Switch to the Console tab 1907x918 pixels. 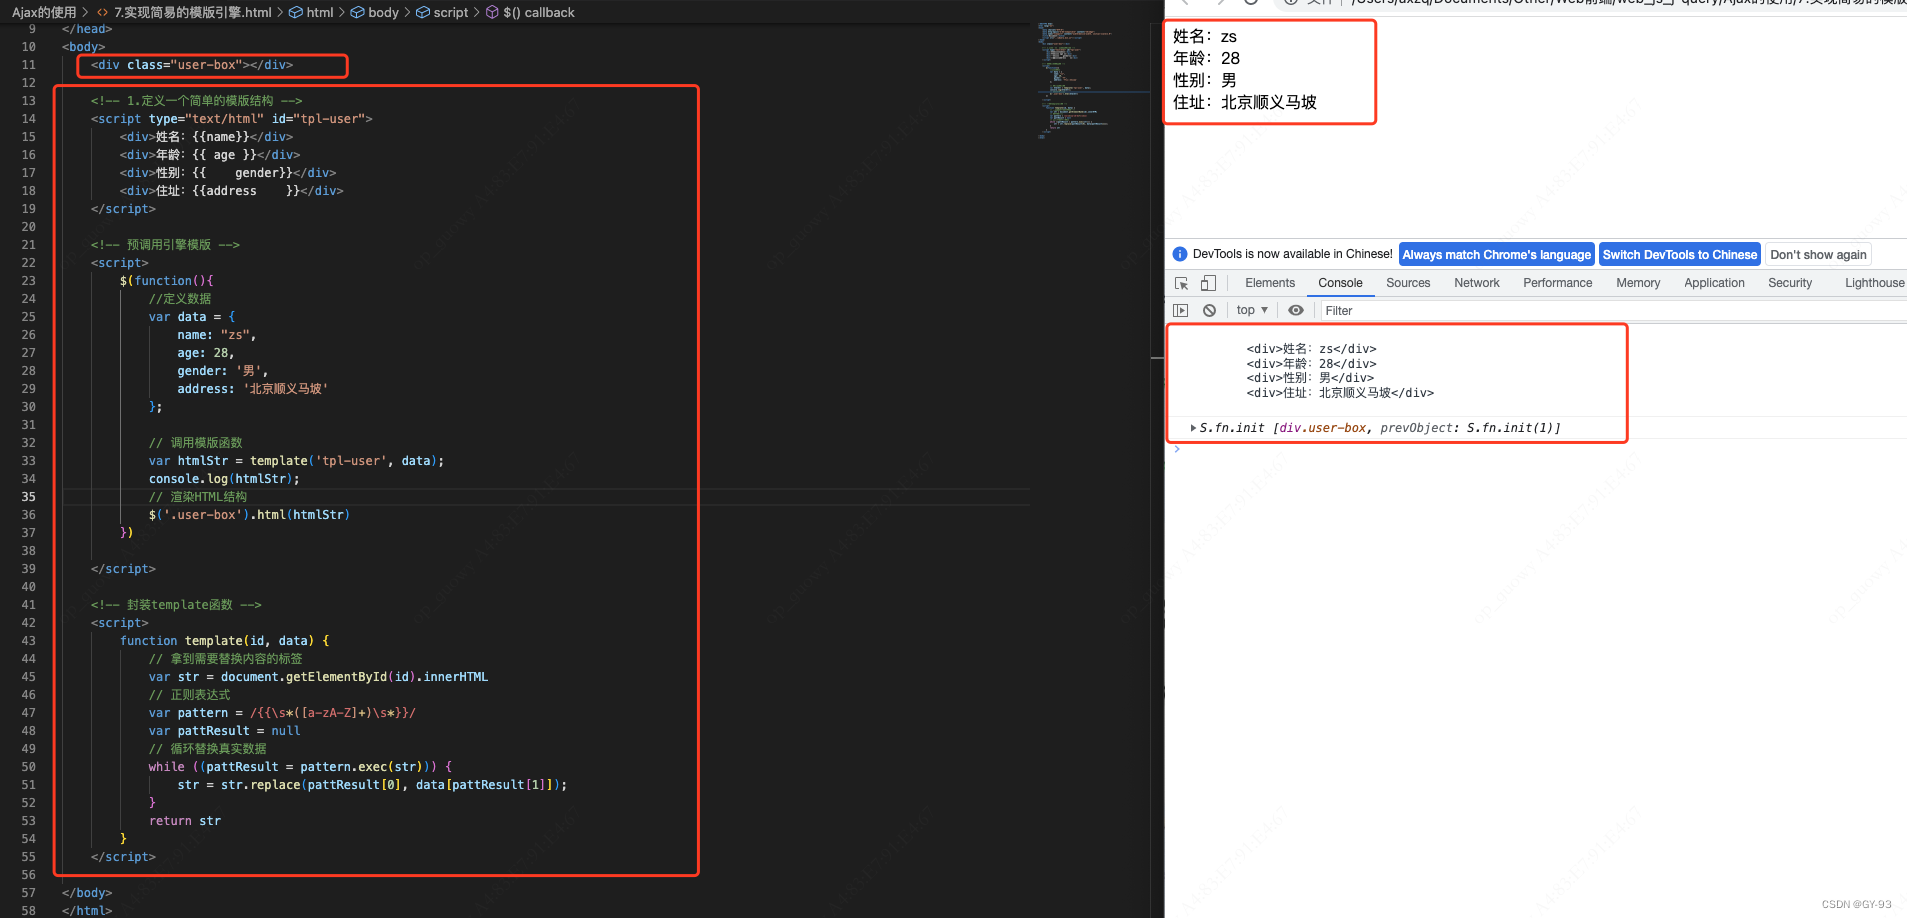(1340, 283)
